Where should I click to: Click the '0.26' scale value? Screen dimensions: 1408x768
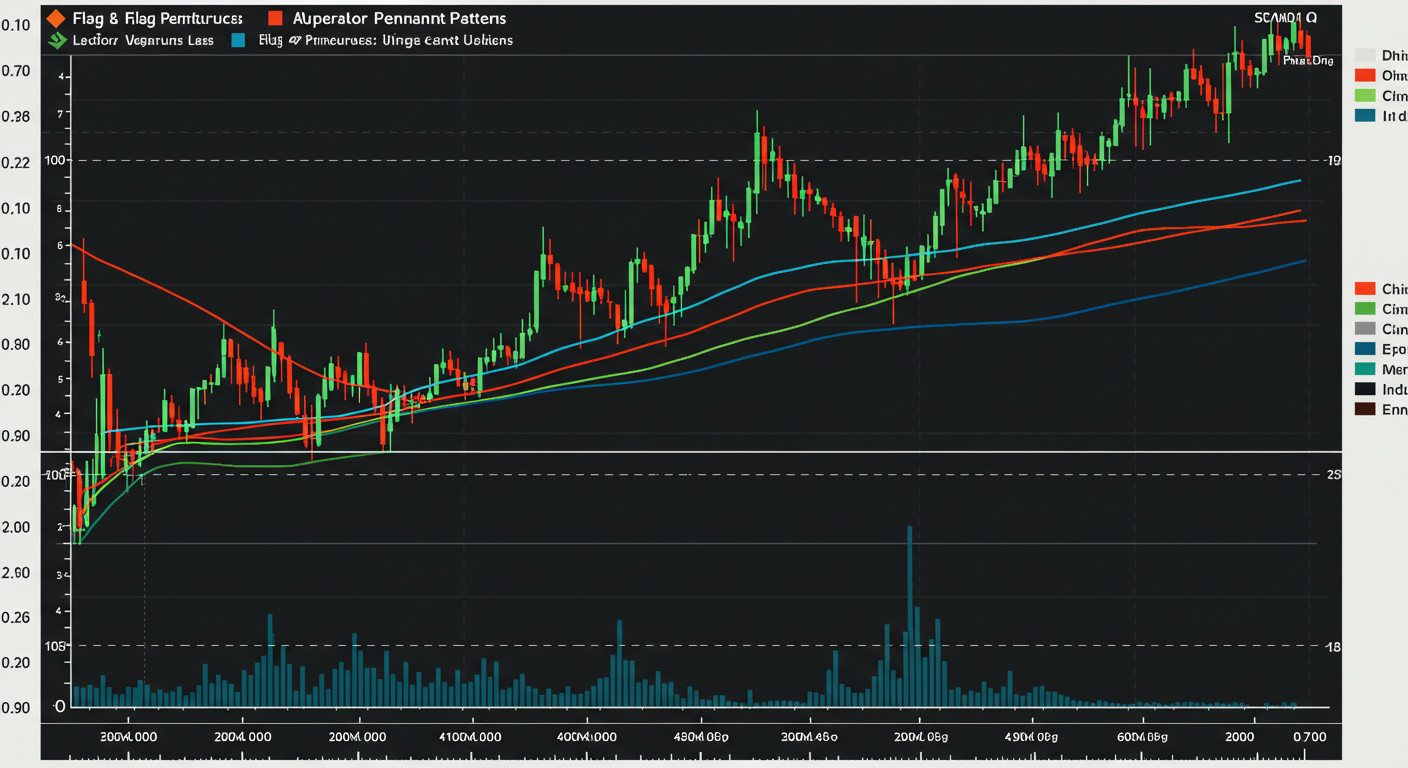(16, 618)
